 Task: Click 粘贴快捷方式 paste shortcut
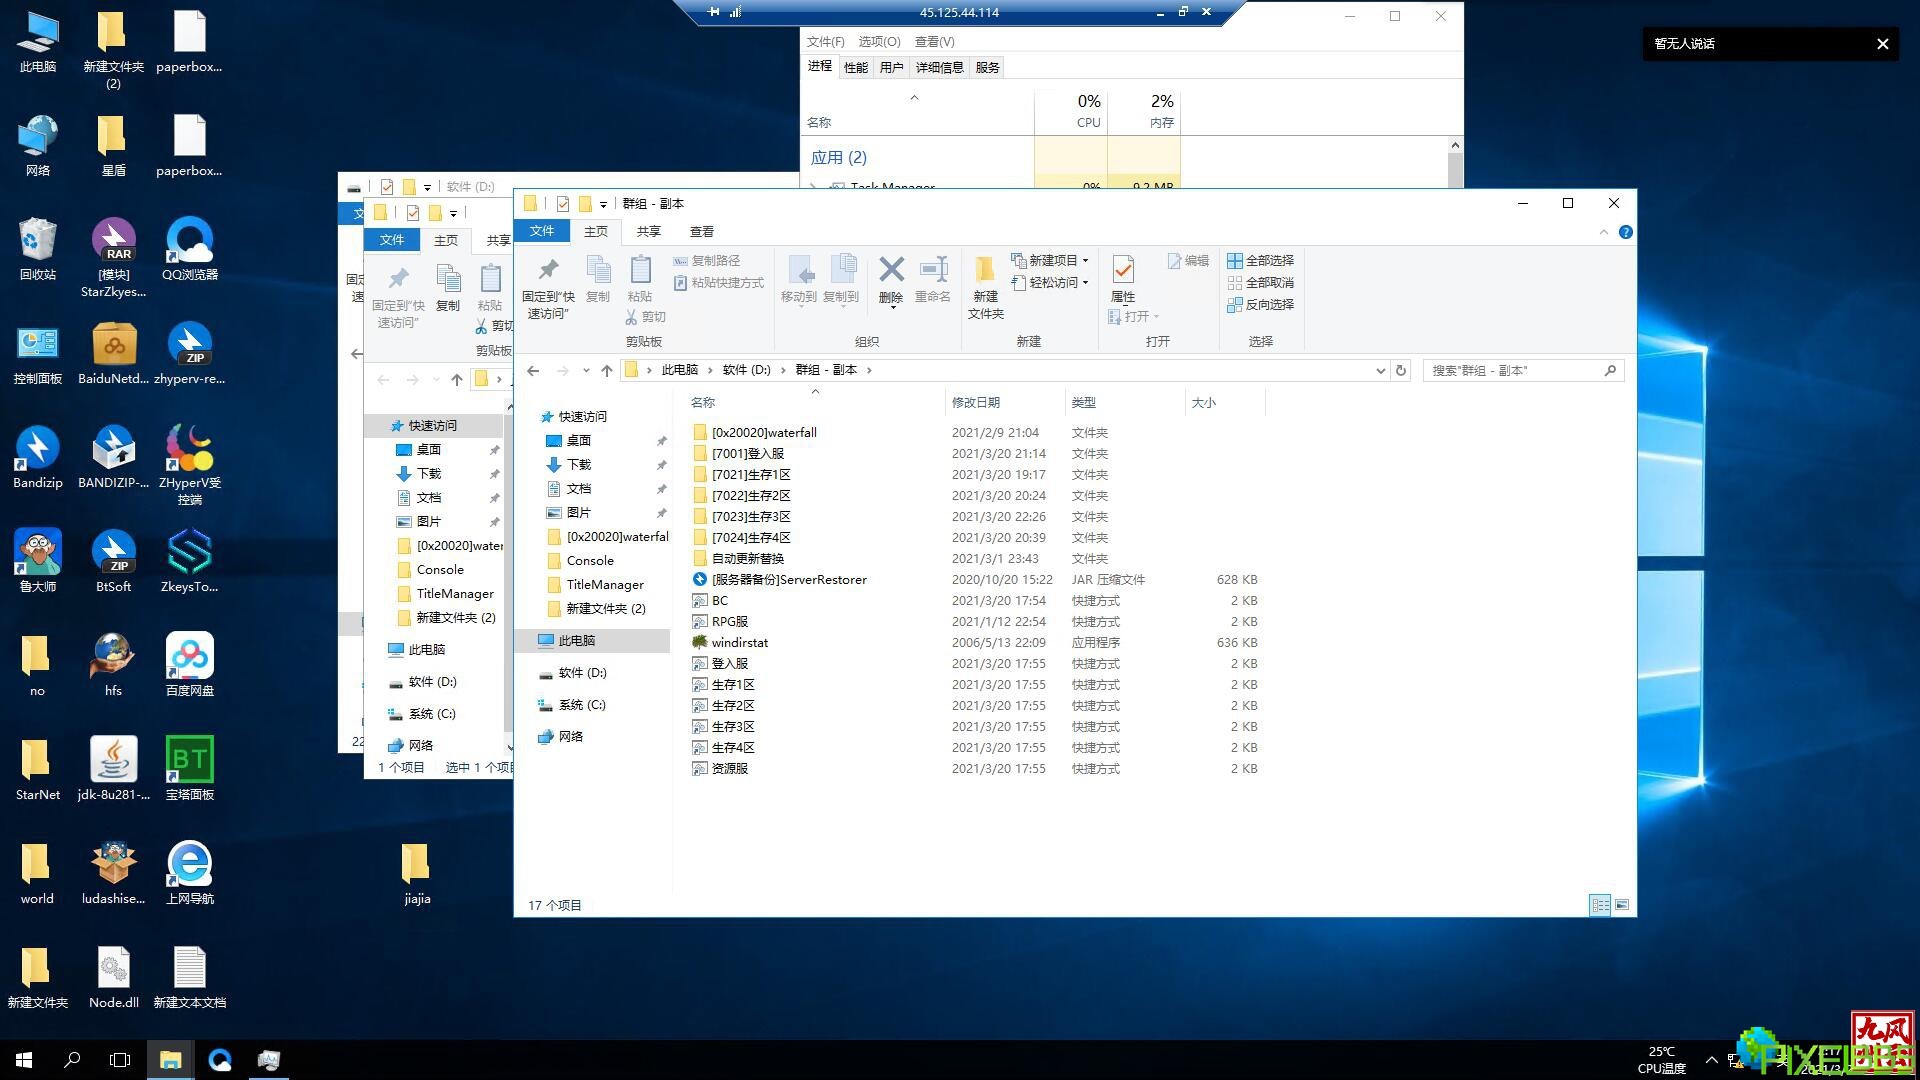pyautogui.click(x=718, y=283)
